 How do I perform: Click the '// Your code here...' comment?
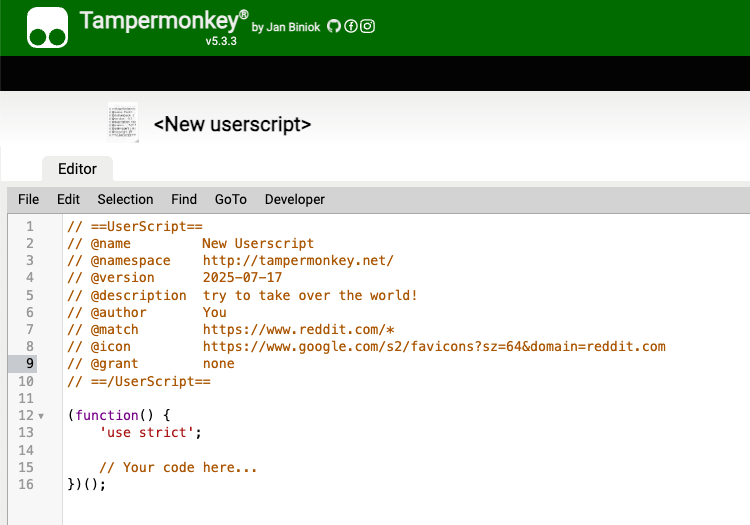[x=178, y=468]
